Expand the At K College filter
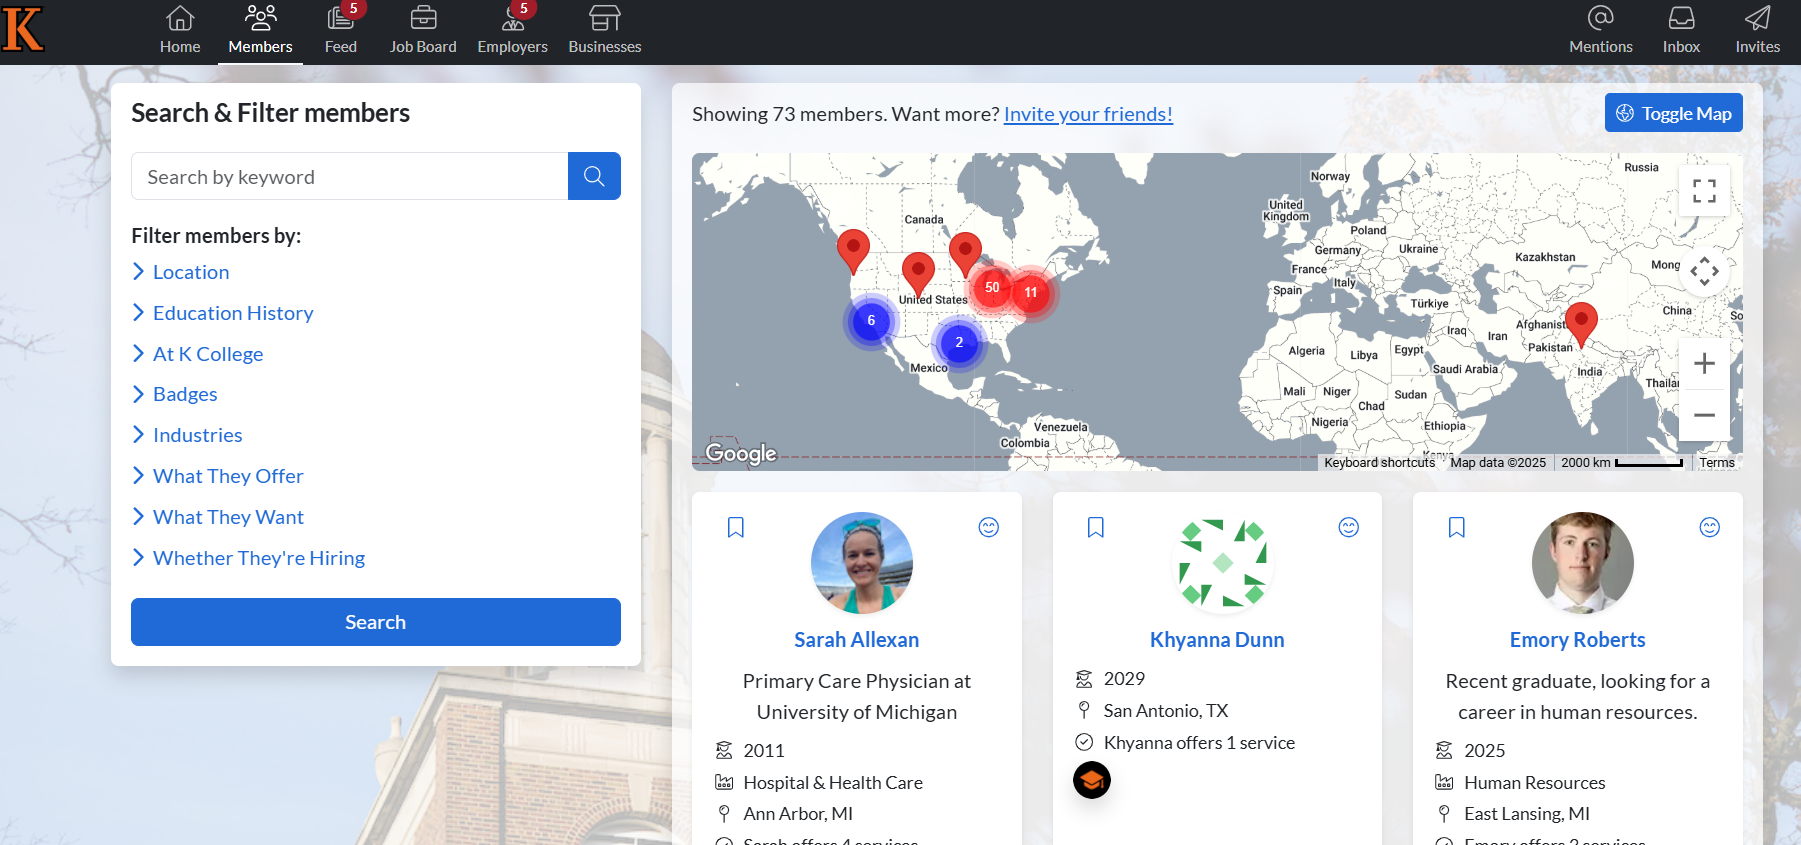 point(198,354)
